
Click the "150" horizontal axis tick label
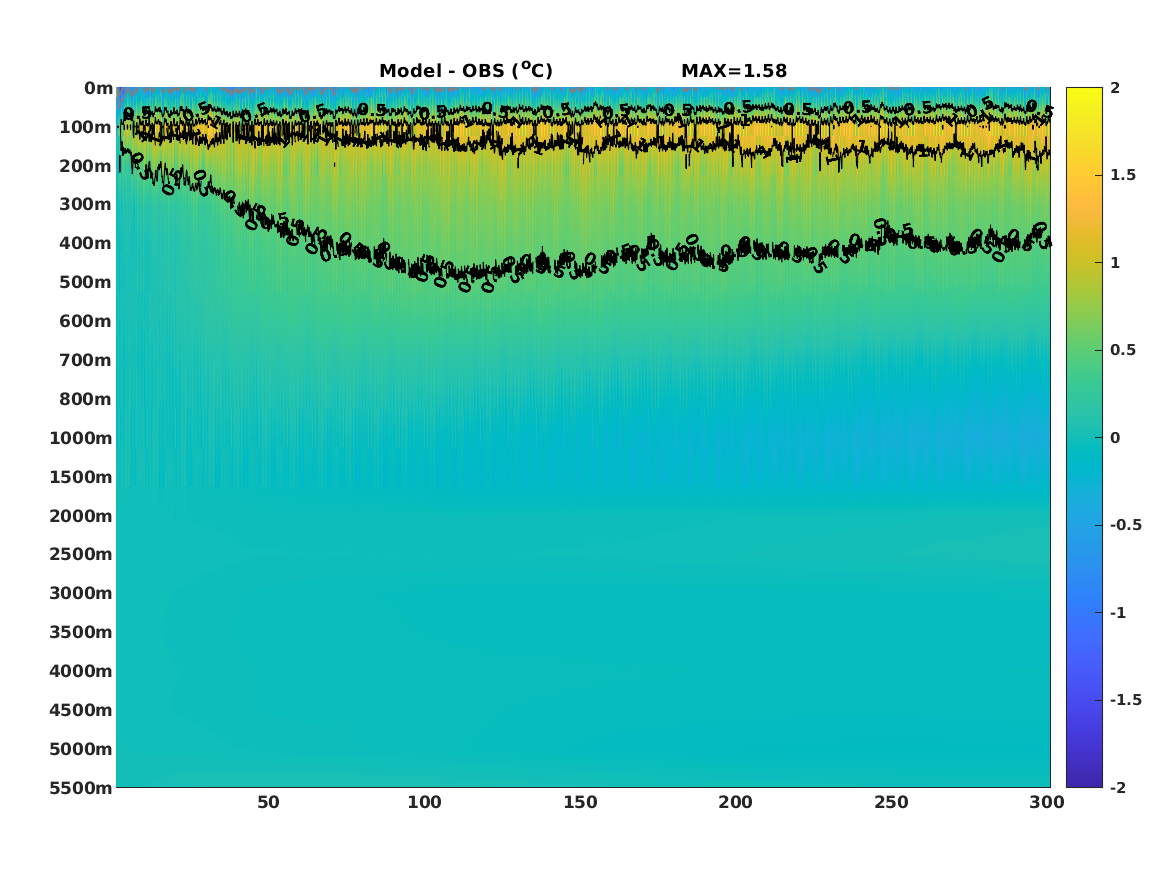tap(580, 803)
